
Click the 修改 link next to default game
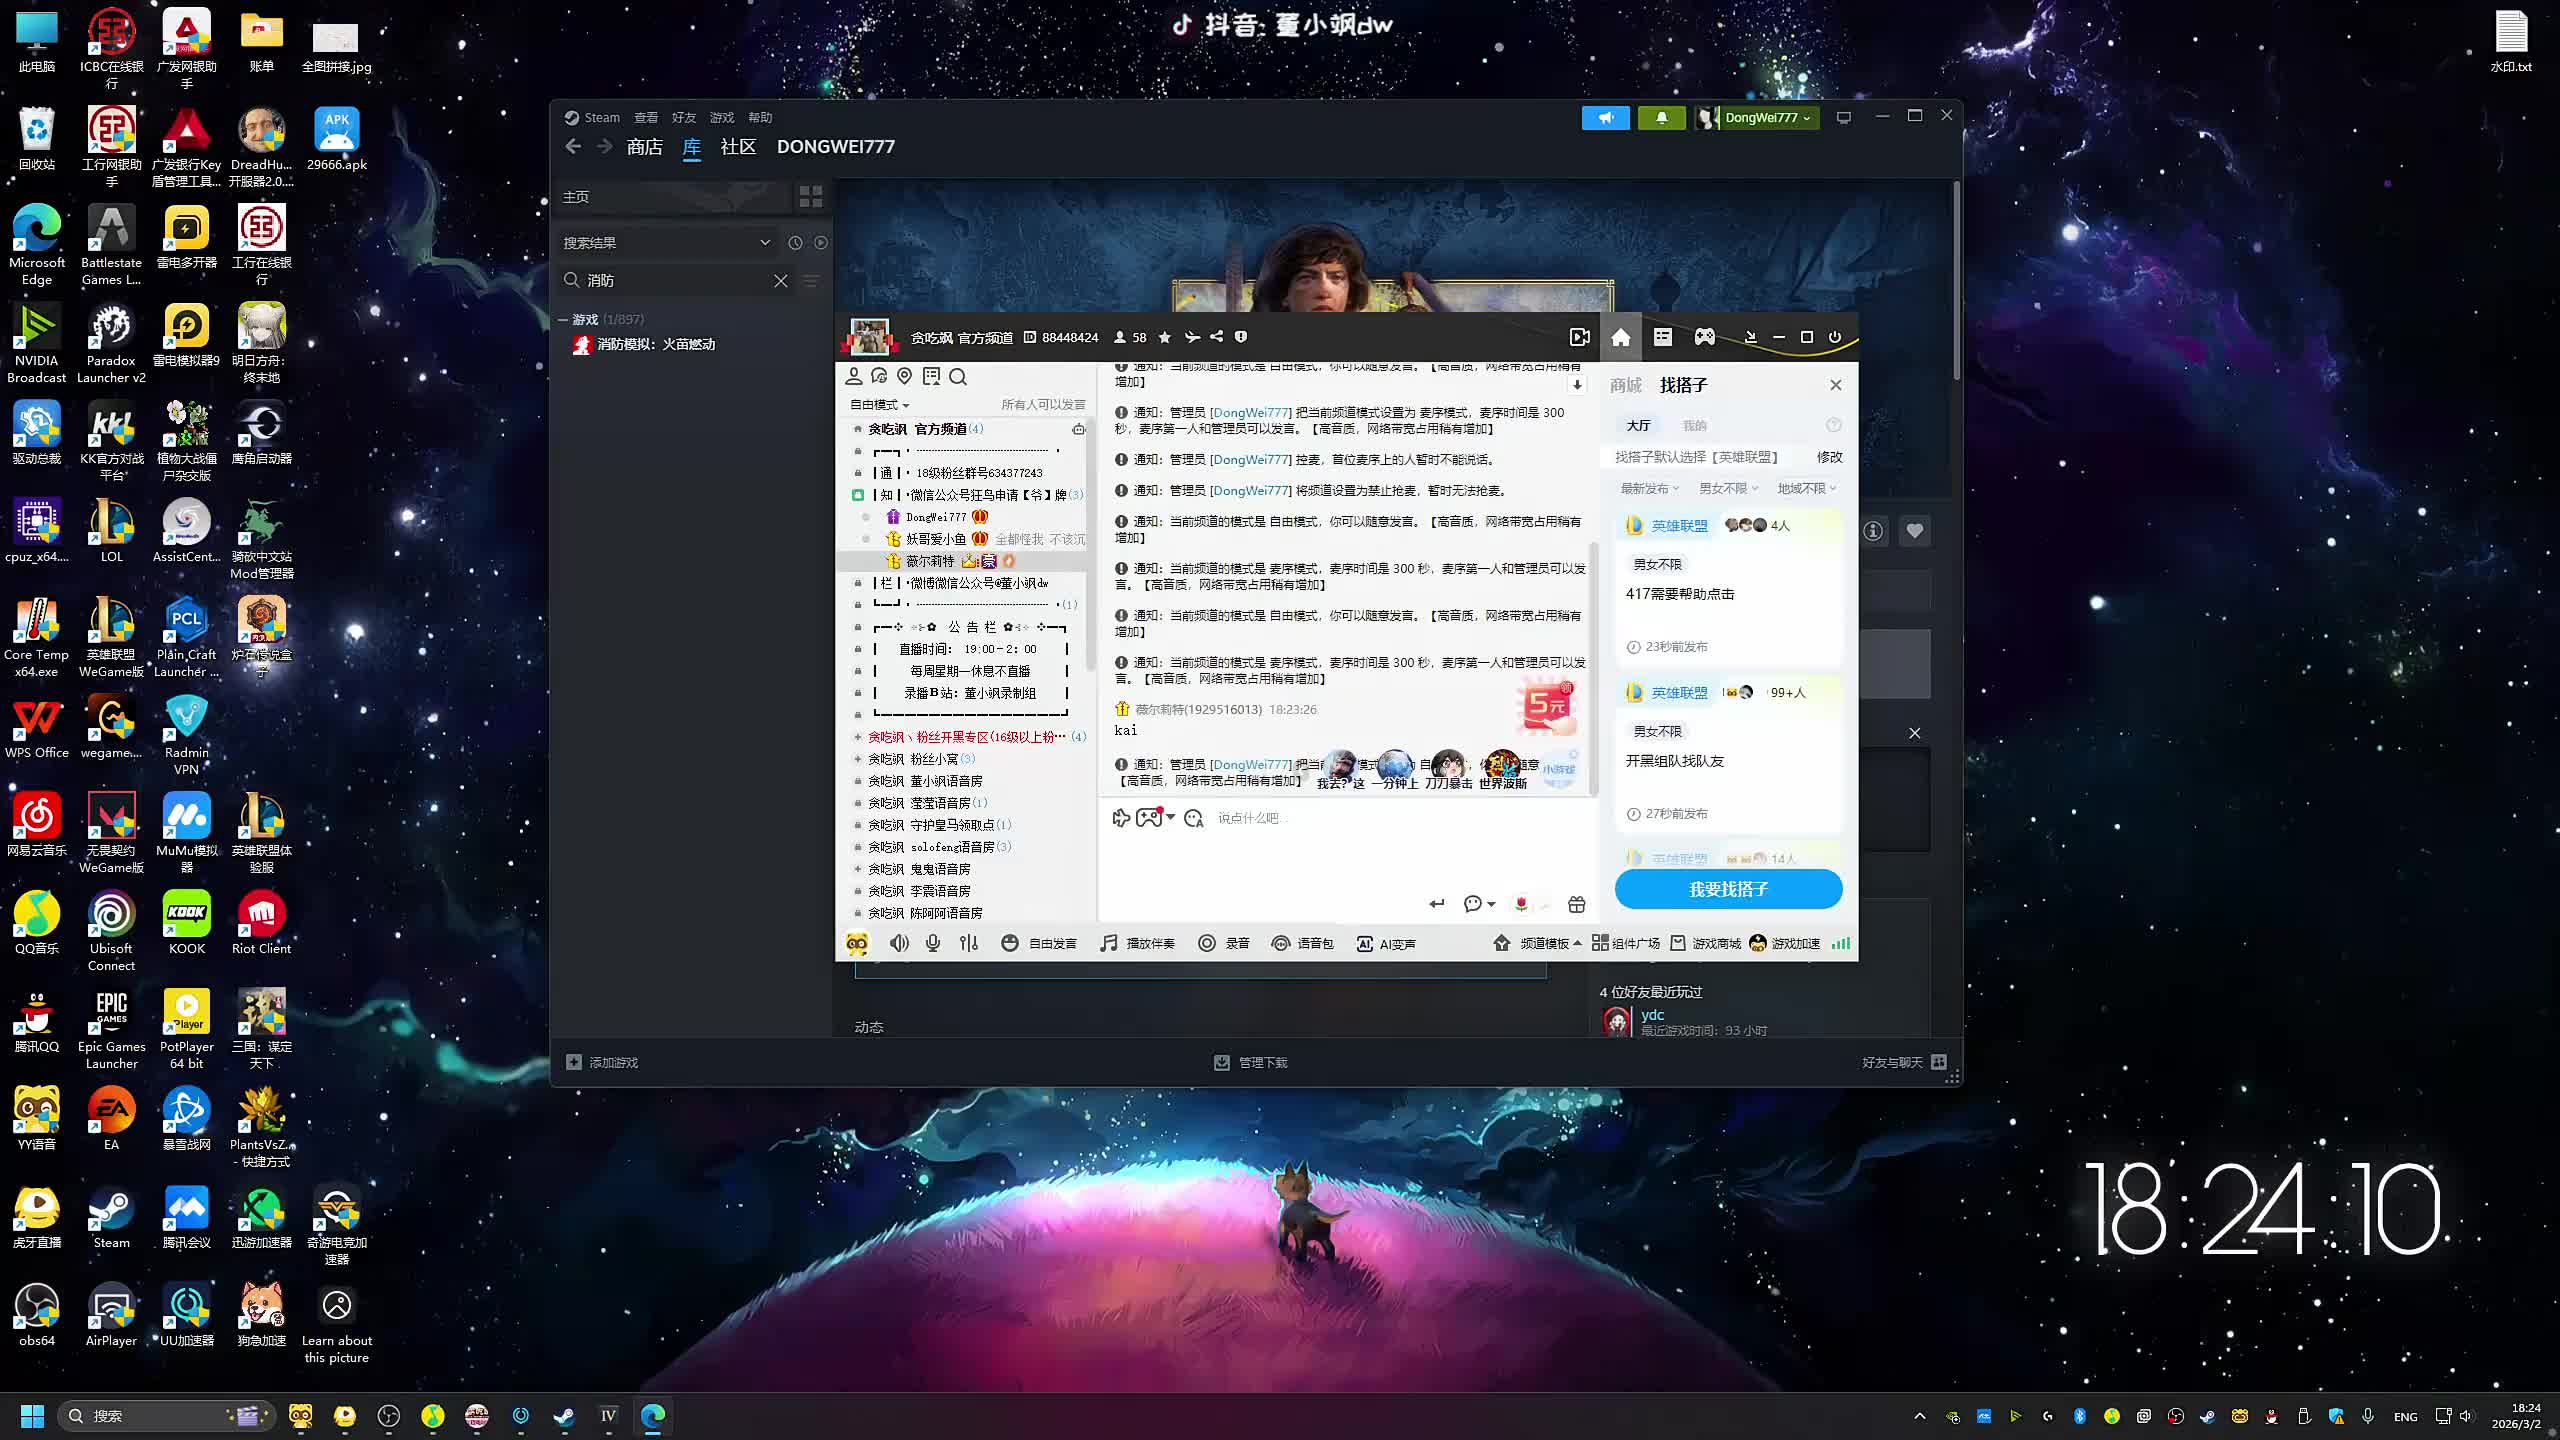tap(1829, 456)
